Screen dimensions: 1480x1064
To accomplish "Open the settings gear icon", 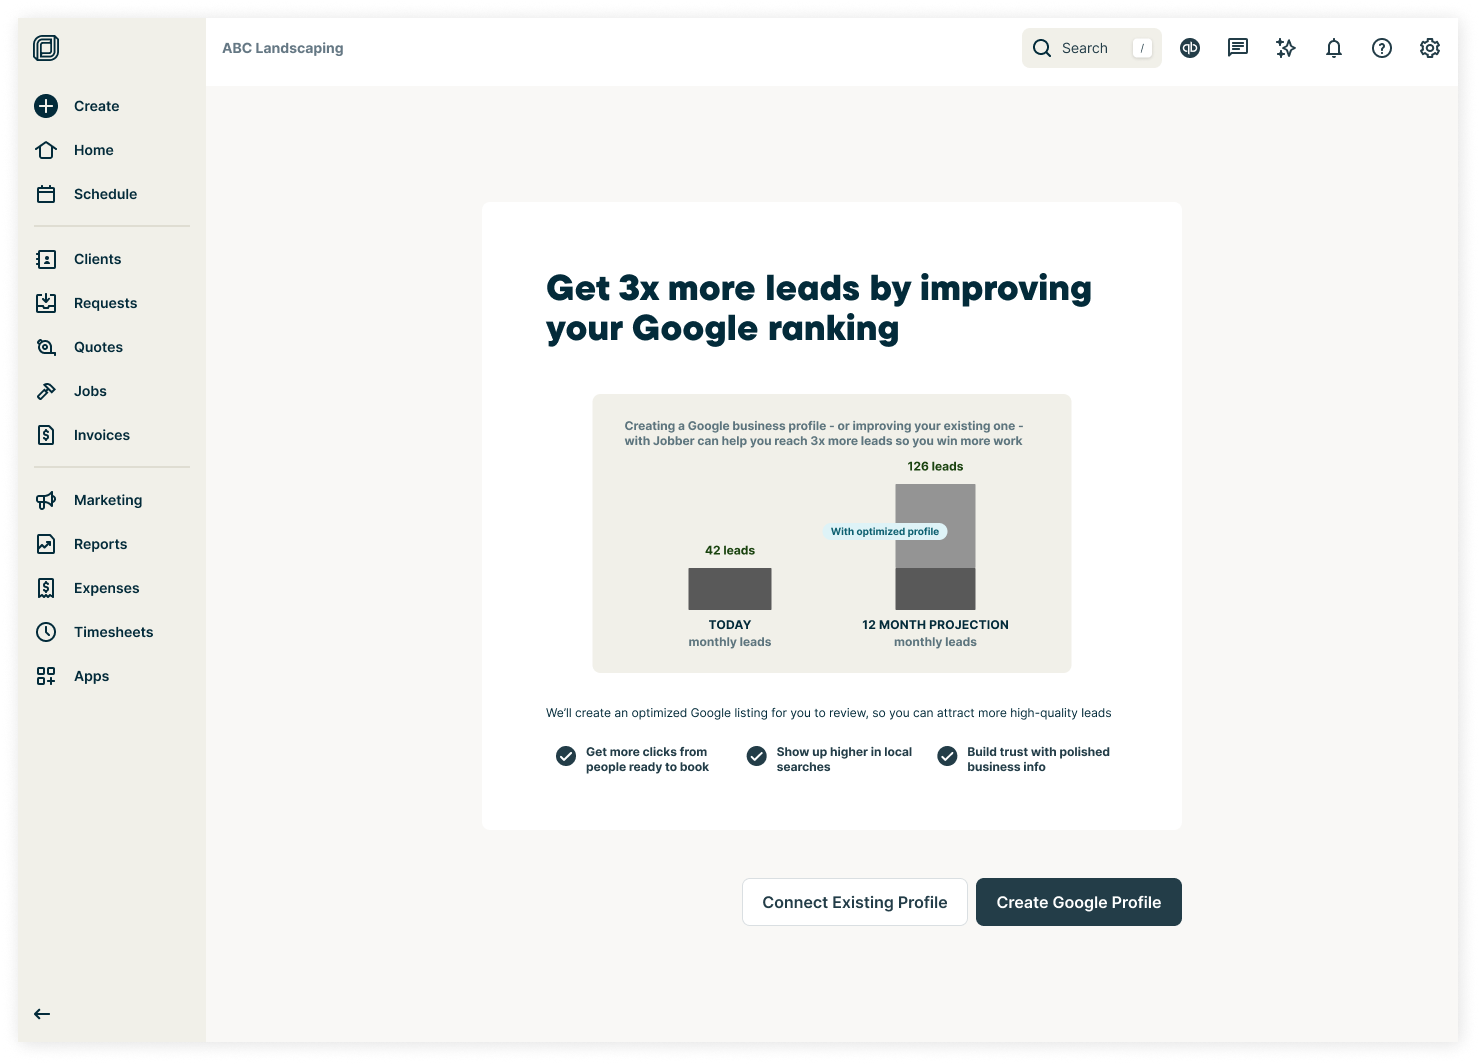I will pyautogui.click(x=1429, y=48).
